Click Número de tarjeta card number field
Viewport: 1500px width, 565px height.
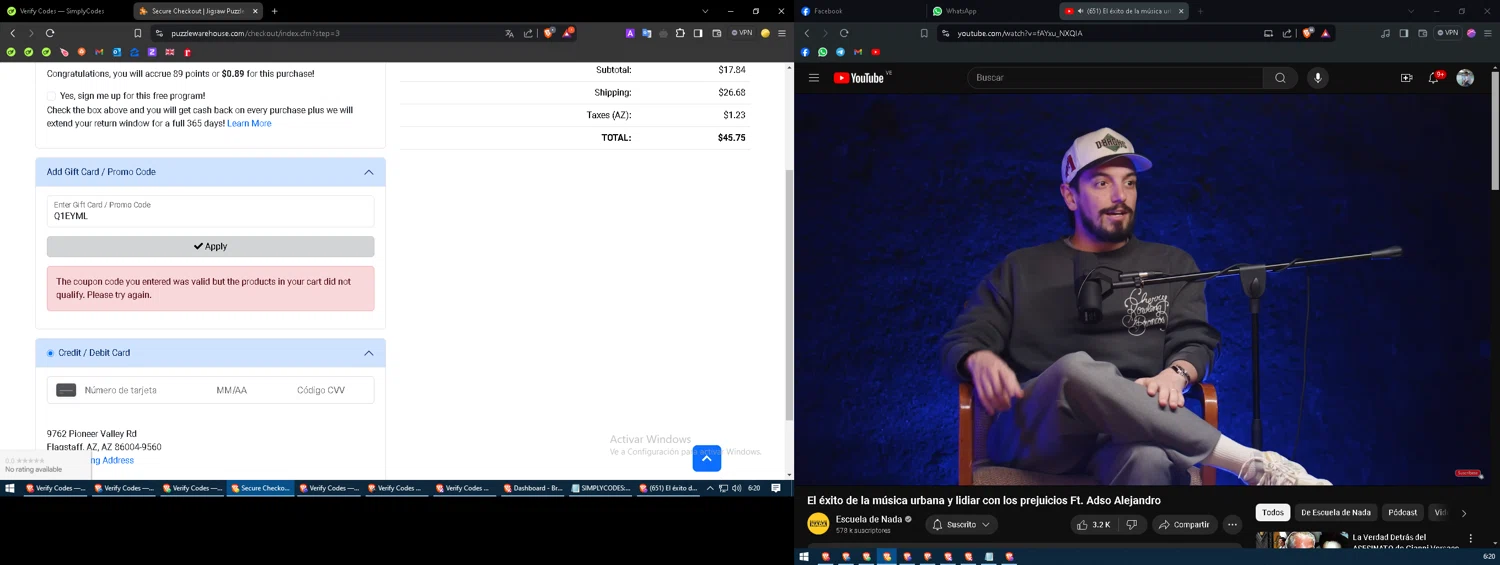point(120,390)
